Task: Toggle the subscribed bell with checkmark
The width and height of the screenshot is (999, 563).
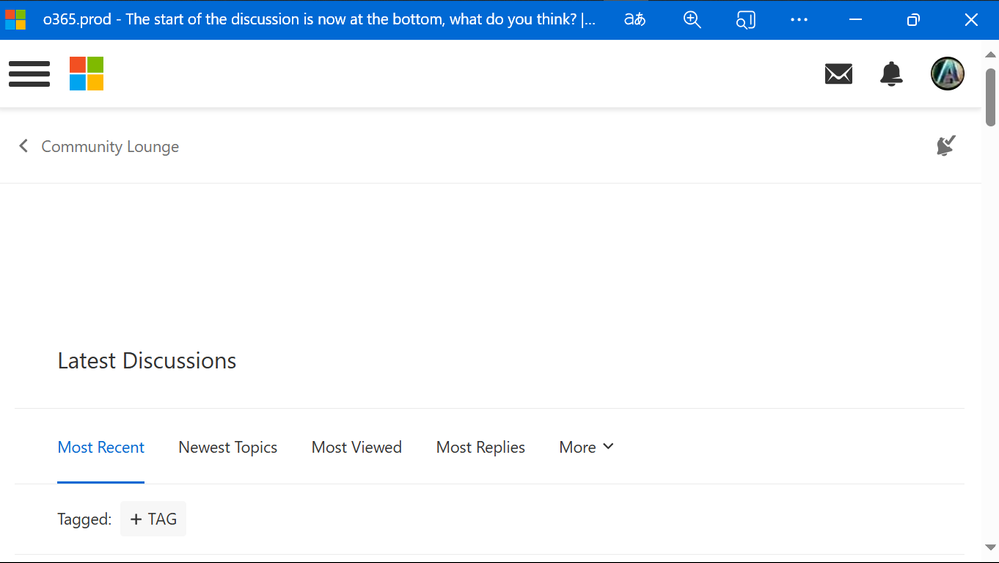Action: (945, 146)
